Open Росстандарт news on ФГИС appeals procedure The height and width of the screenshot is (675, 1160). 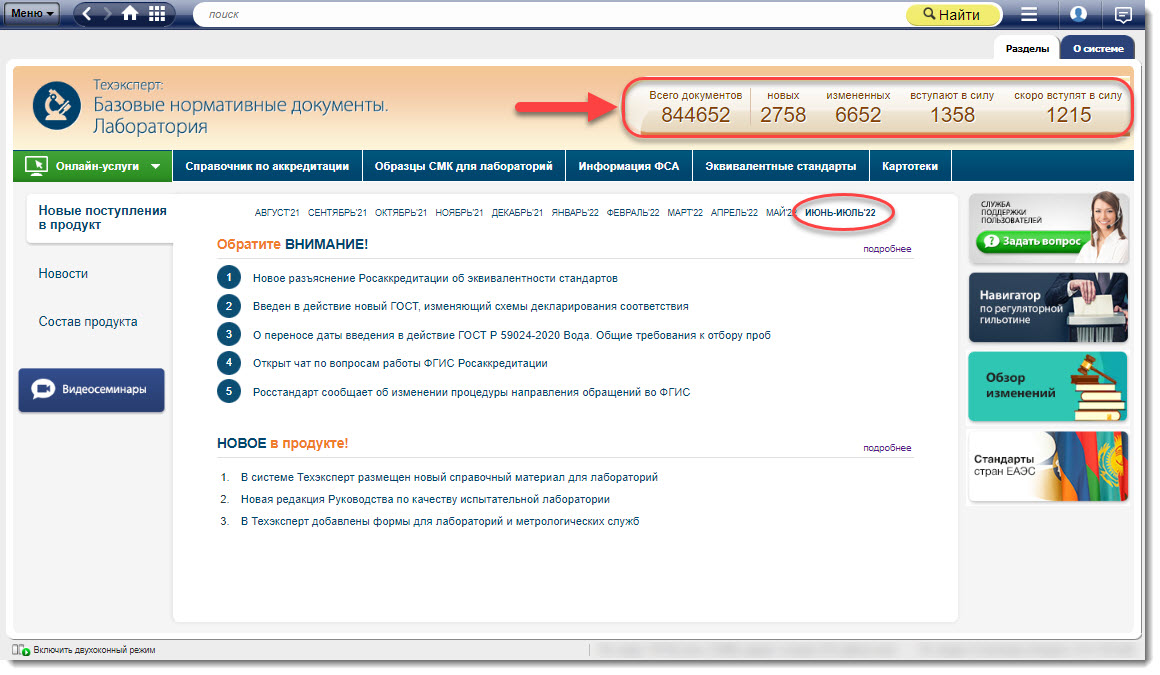471,392
